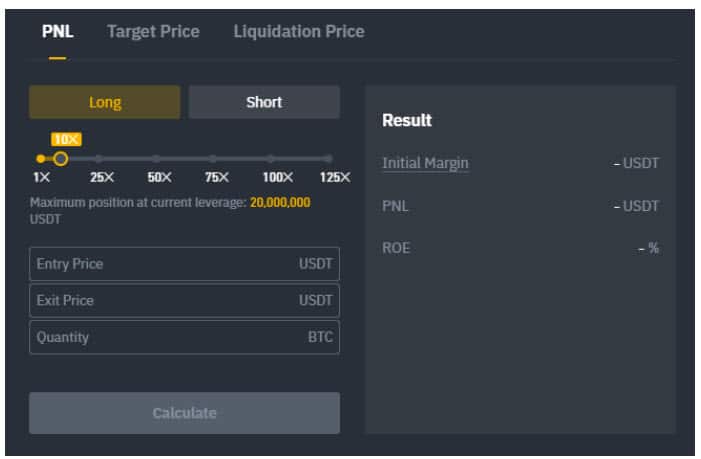The width and height of the screenshot is (701, 459).
Task: Switch to the PNL tab
Action: (58, 32)
